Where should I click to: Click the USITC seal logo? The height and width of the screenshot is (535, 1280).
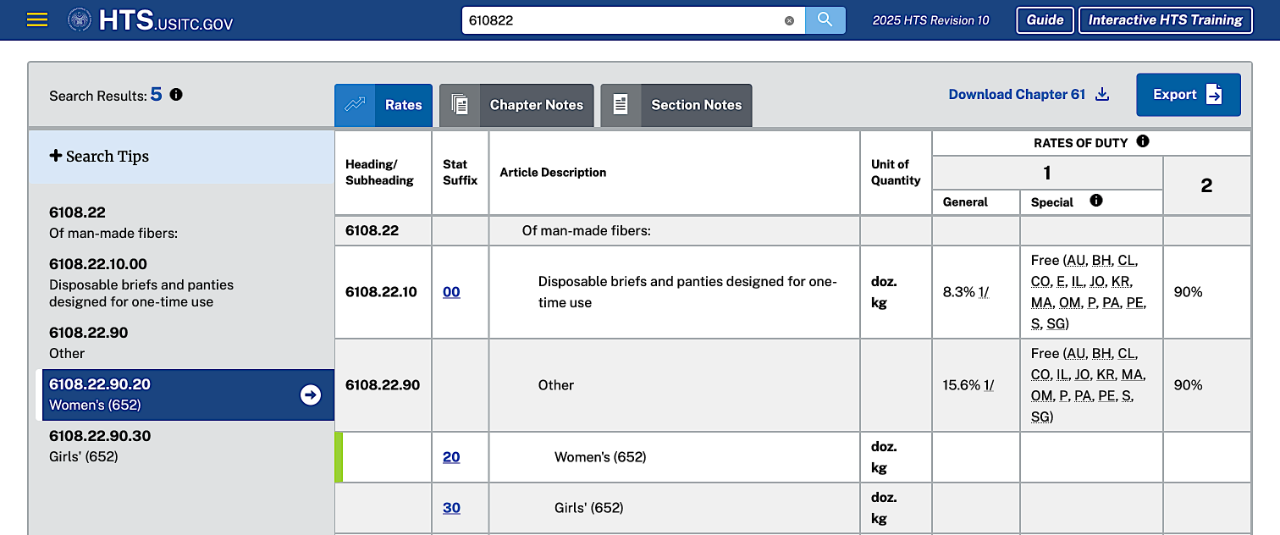coord(79,20)
